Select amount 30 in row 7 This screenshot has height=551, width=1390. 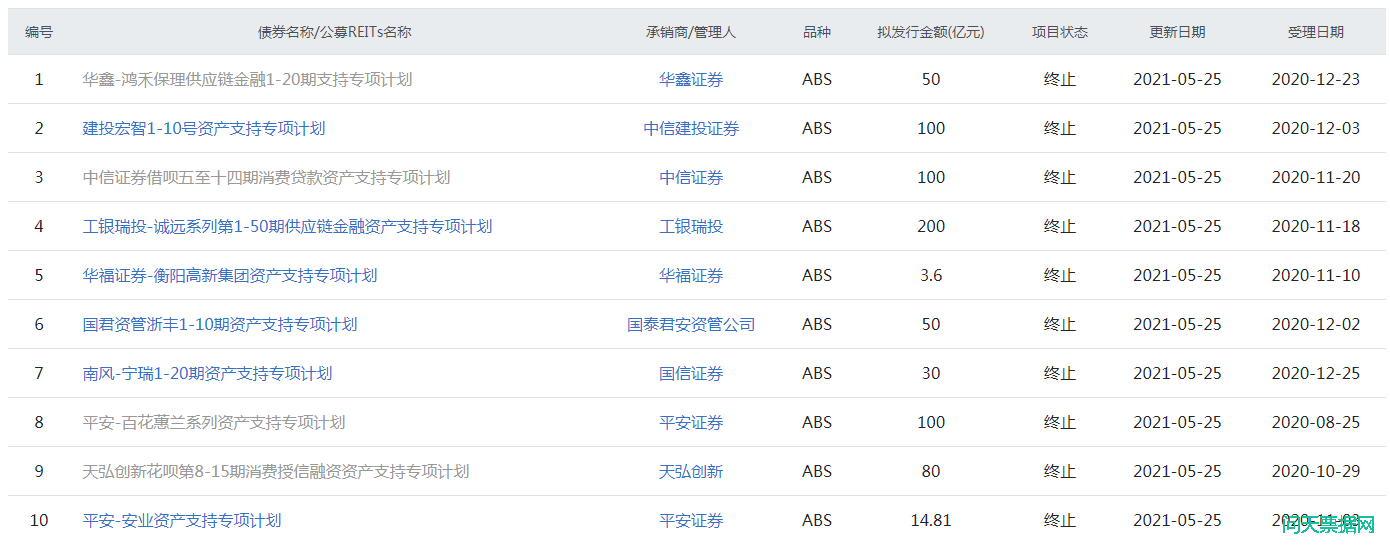[931, 373]
